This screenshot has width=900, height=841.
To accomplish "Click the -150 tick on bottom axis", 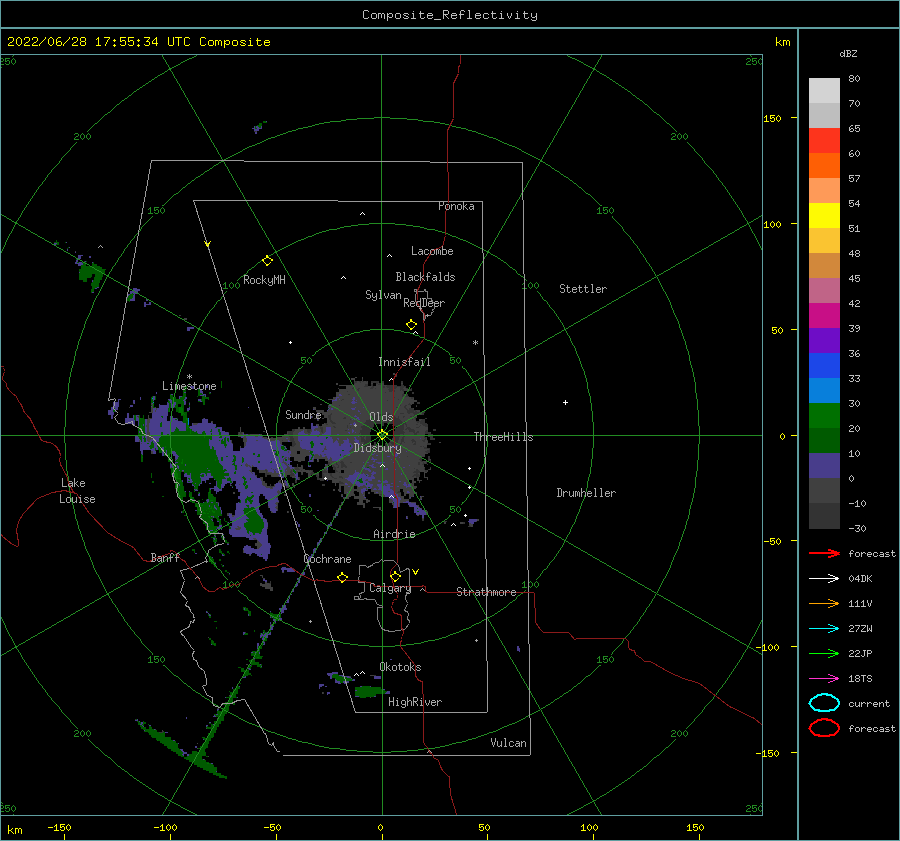I will pyautogui.click(x=59, y=827).
